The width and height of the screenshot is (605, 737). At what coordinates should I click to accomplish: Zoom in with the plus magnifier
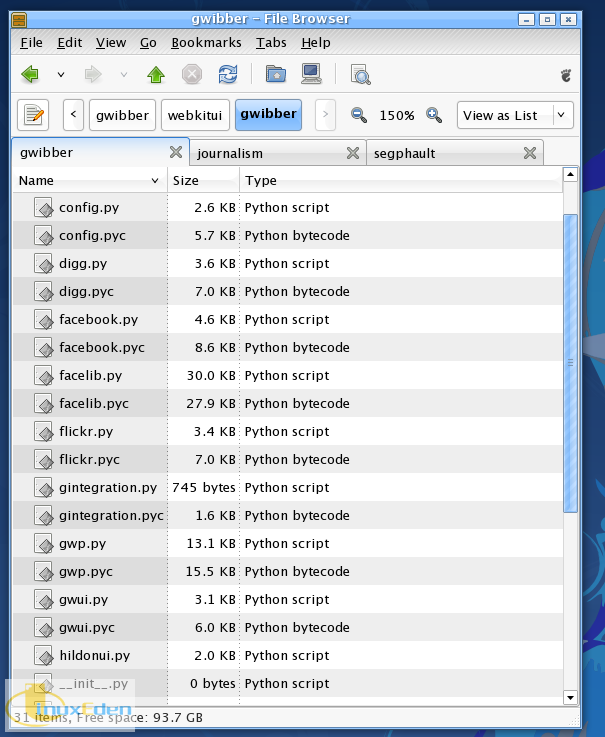433,115
